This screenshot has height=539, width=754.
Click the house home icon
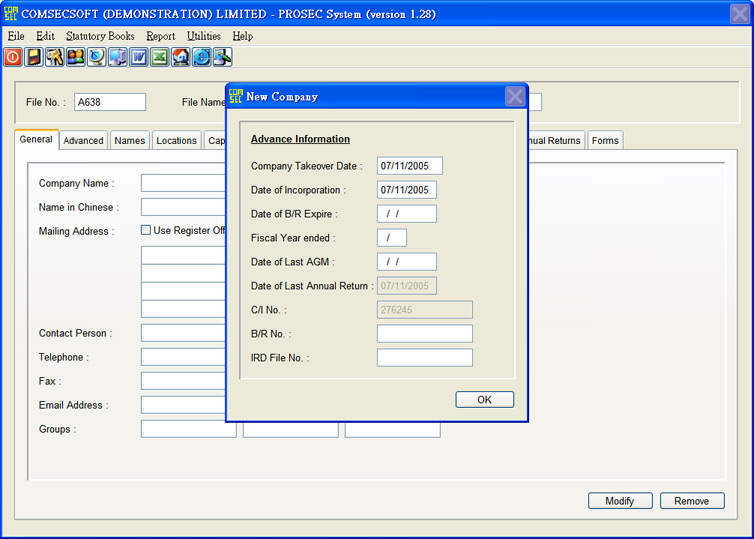(180, 57)
